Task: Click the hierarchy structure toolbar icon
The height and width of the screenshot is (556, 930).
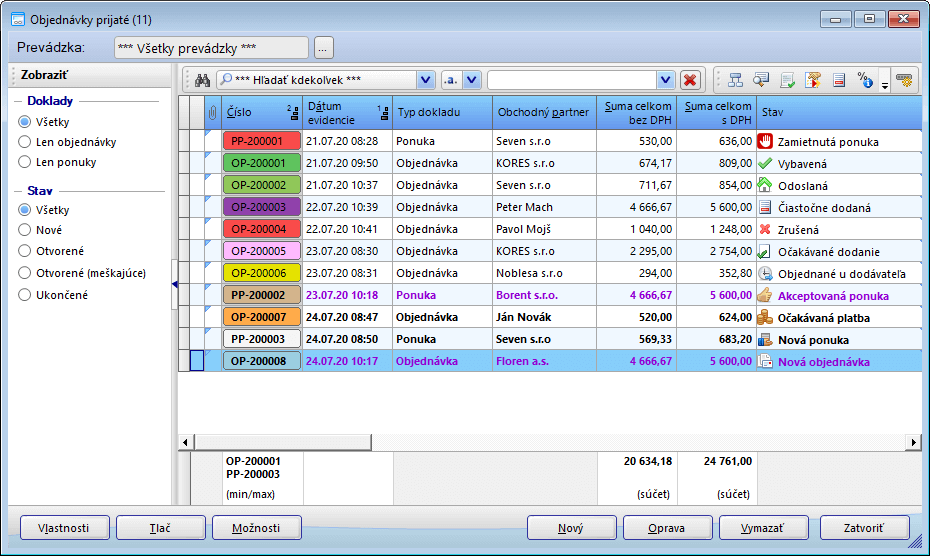Action: click(x=736, y=80)
